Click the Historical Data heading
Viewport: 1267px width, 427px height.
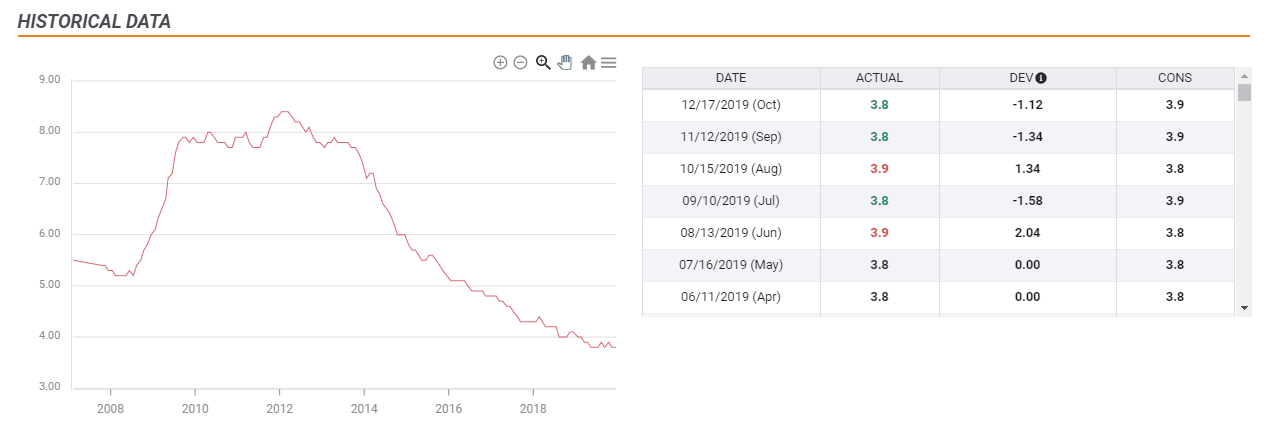[94, 21]
